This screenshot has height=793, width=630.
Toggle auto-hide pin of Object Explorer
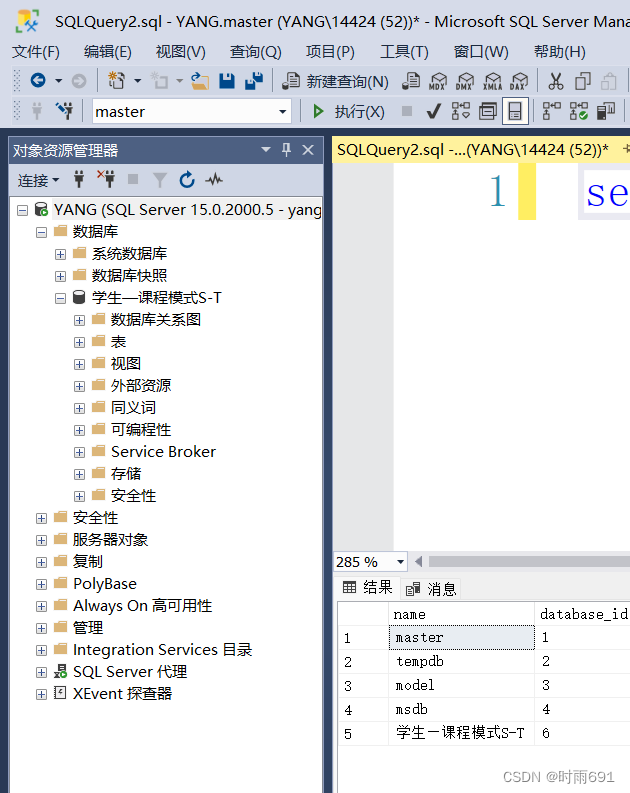click(x=287, y=150)
